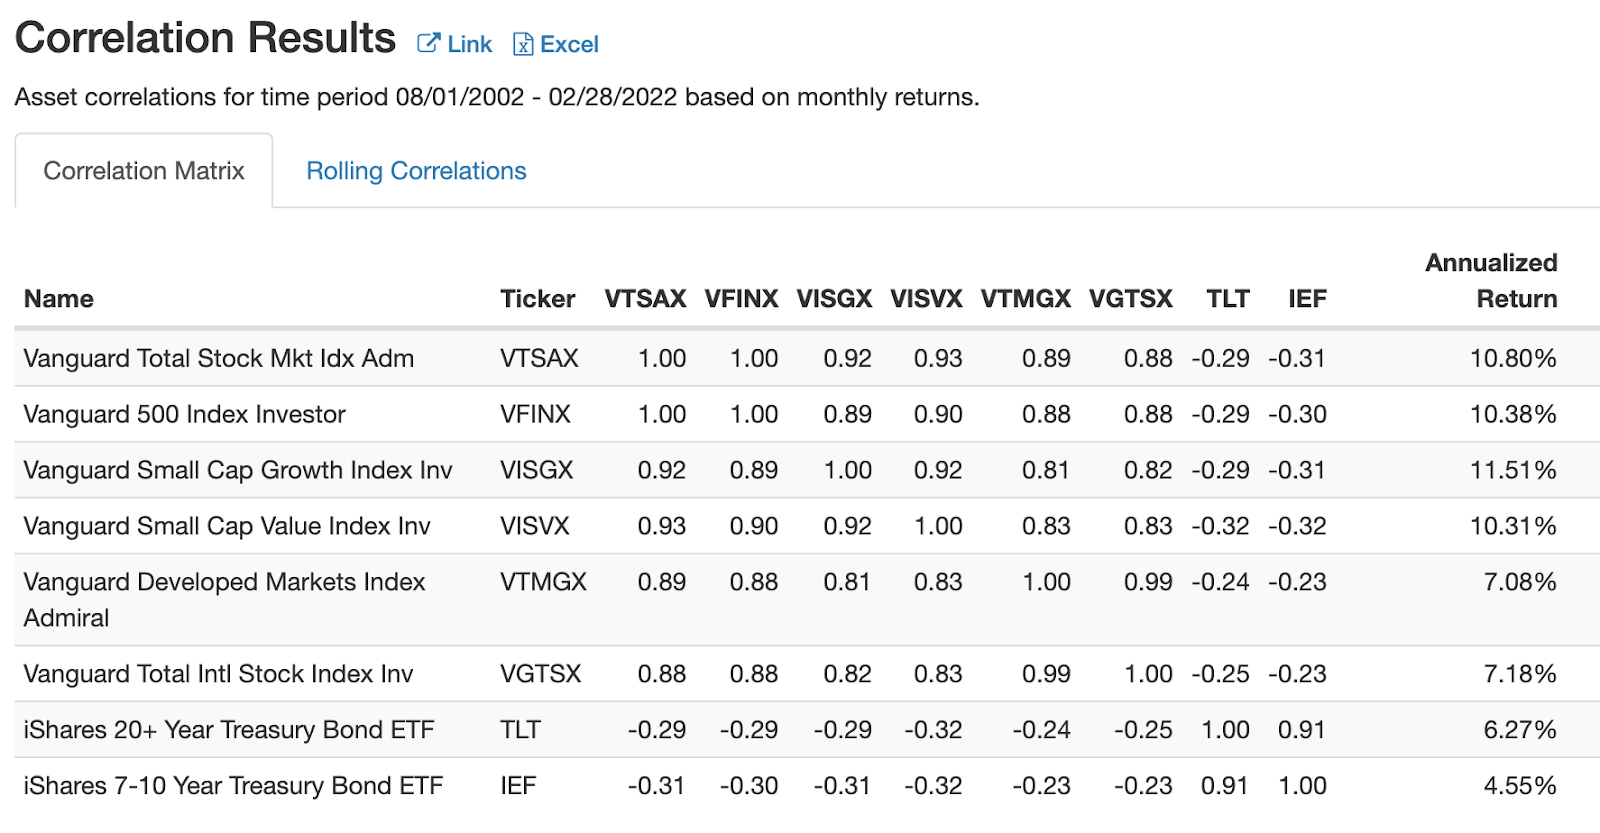Open the Link text hyperlink

click(469, 44)
